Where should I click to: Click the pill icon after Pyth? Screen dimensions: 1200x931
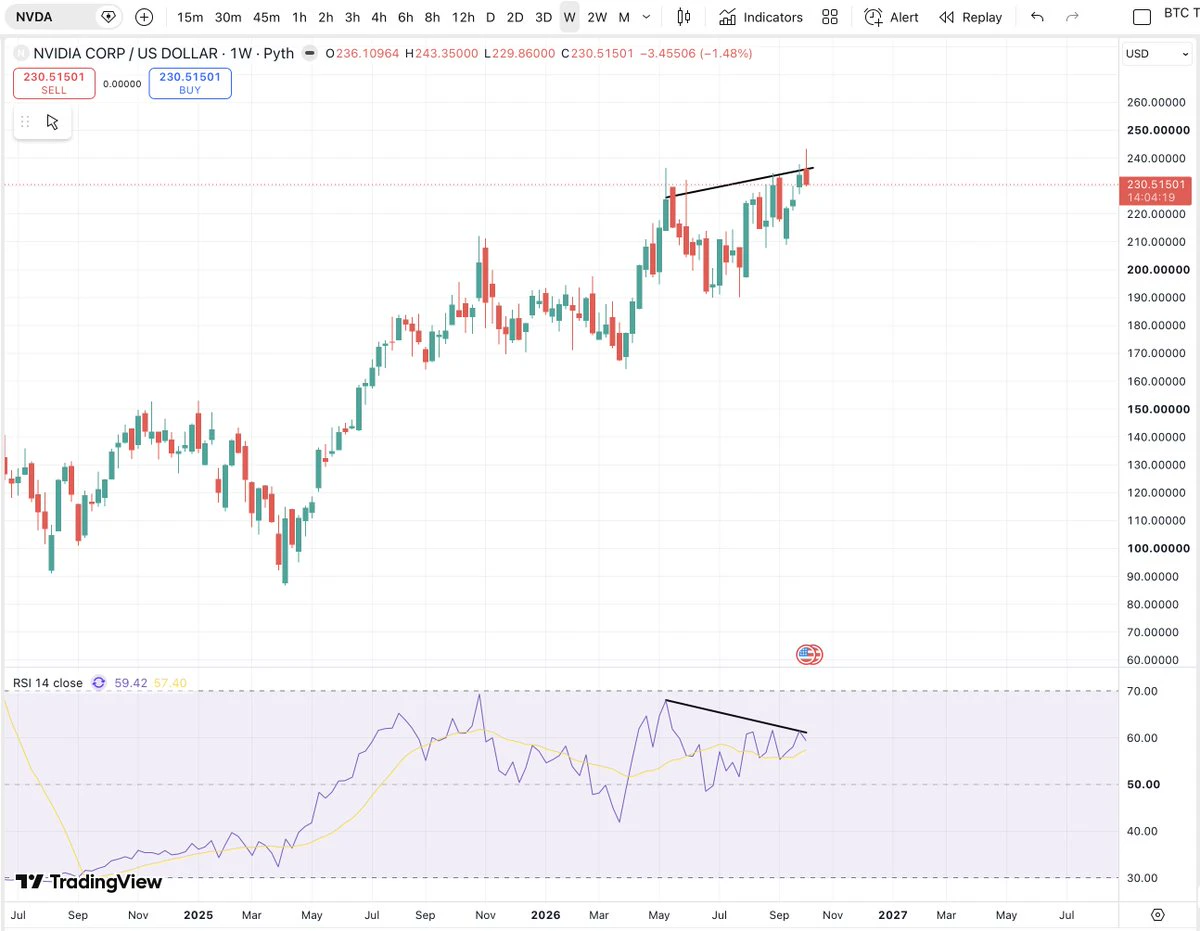(x=310, y=53)
